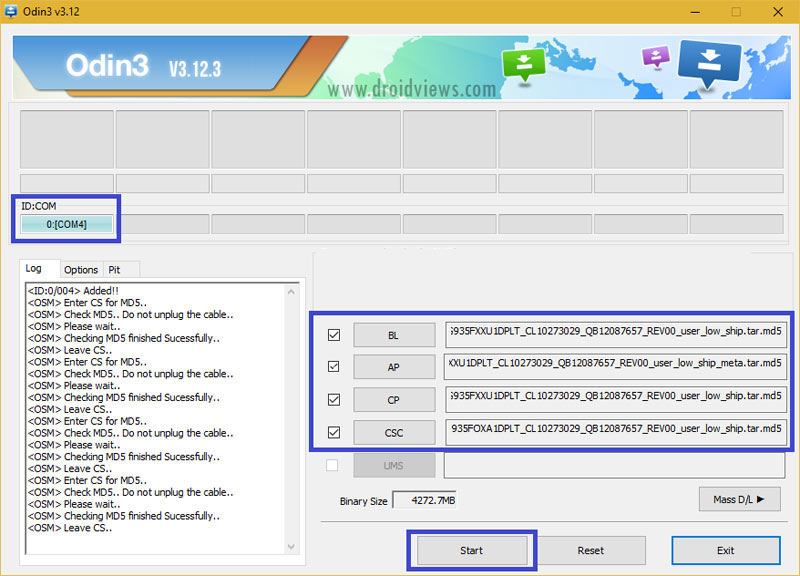
Task: Click the purple transfer bubble icon in banner
Action: point(656,56)
